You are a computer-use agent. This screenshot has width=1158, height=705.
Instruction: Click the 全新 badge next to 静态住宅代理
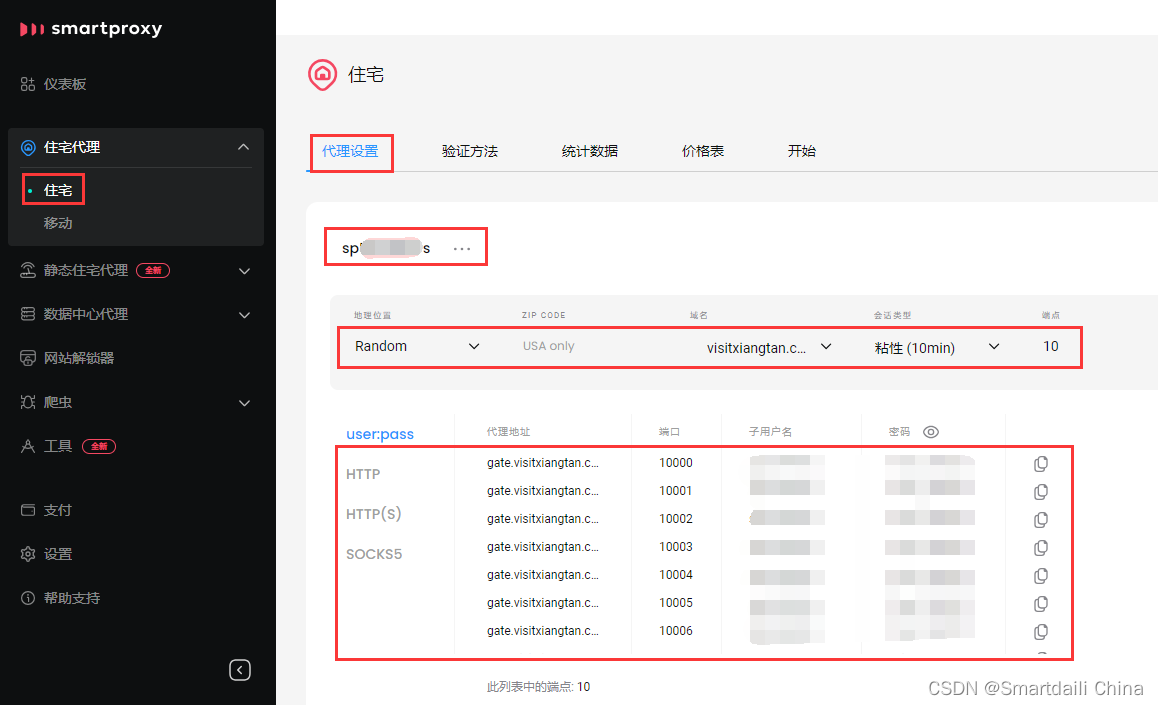pos(153,270)
